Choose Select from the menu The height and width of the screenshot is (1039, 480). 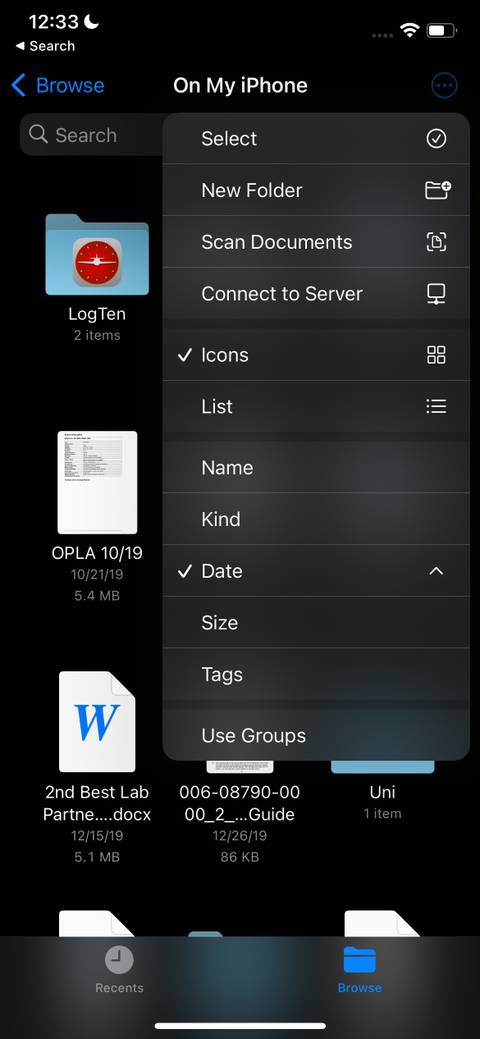click(316, 138)
